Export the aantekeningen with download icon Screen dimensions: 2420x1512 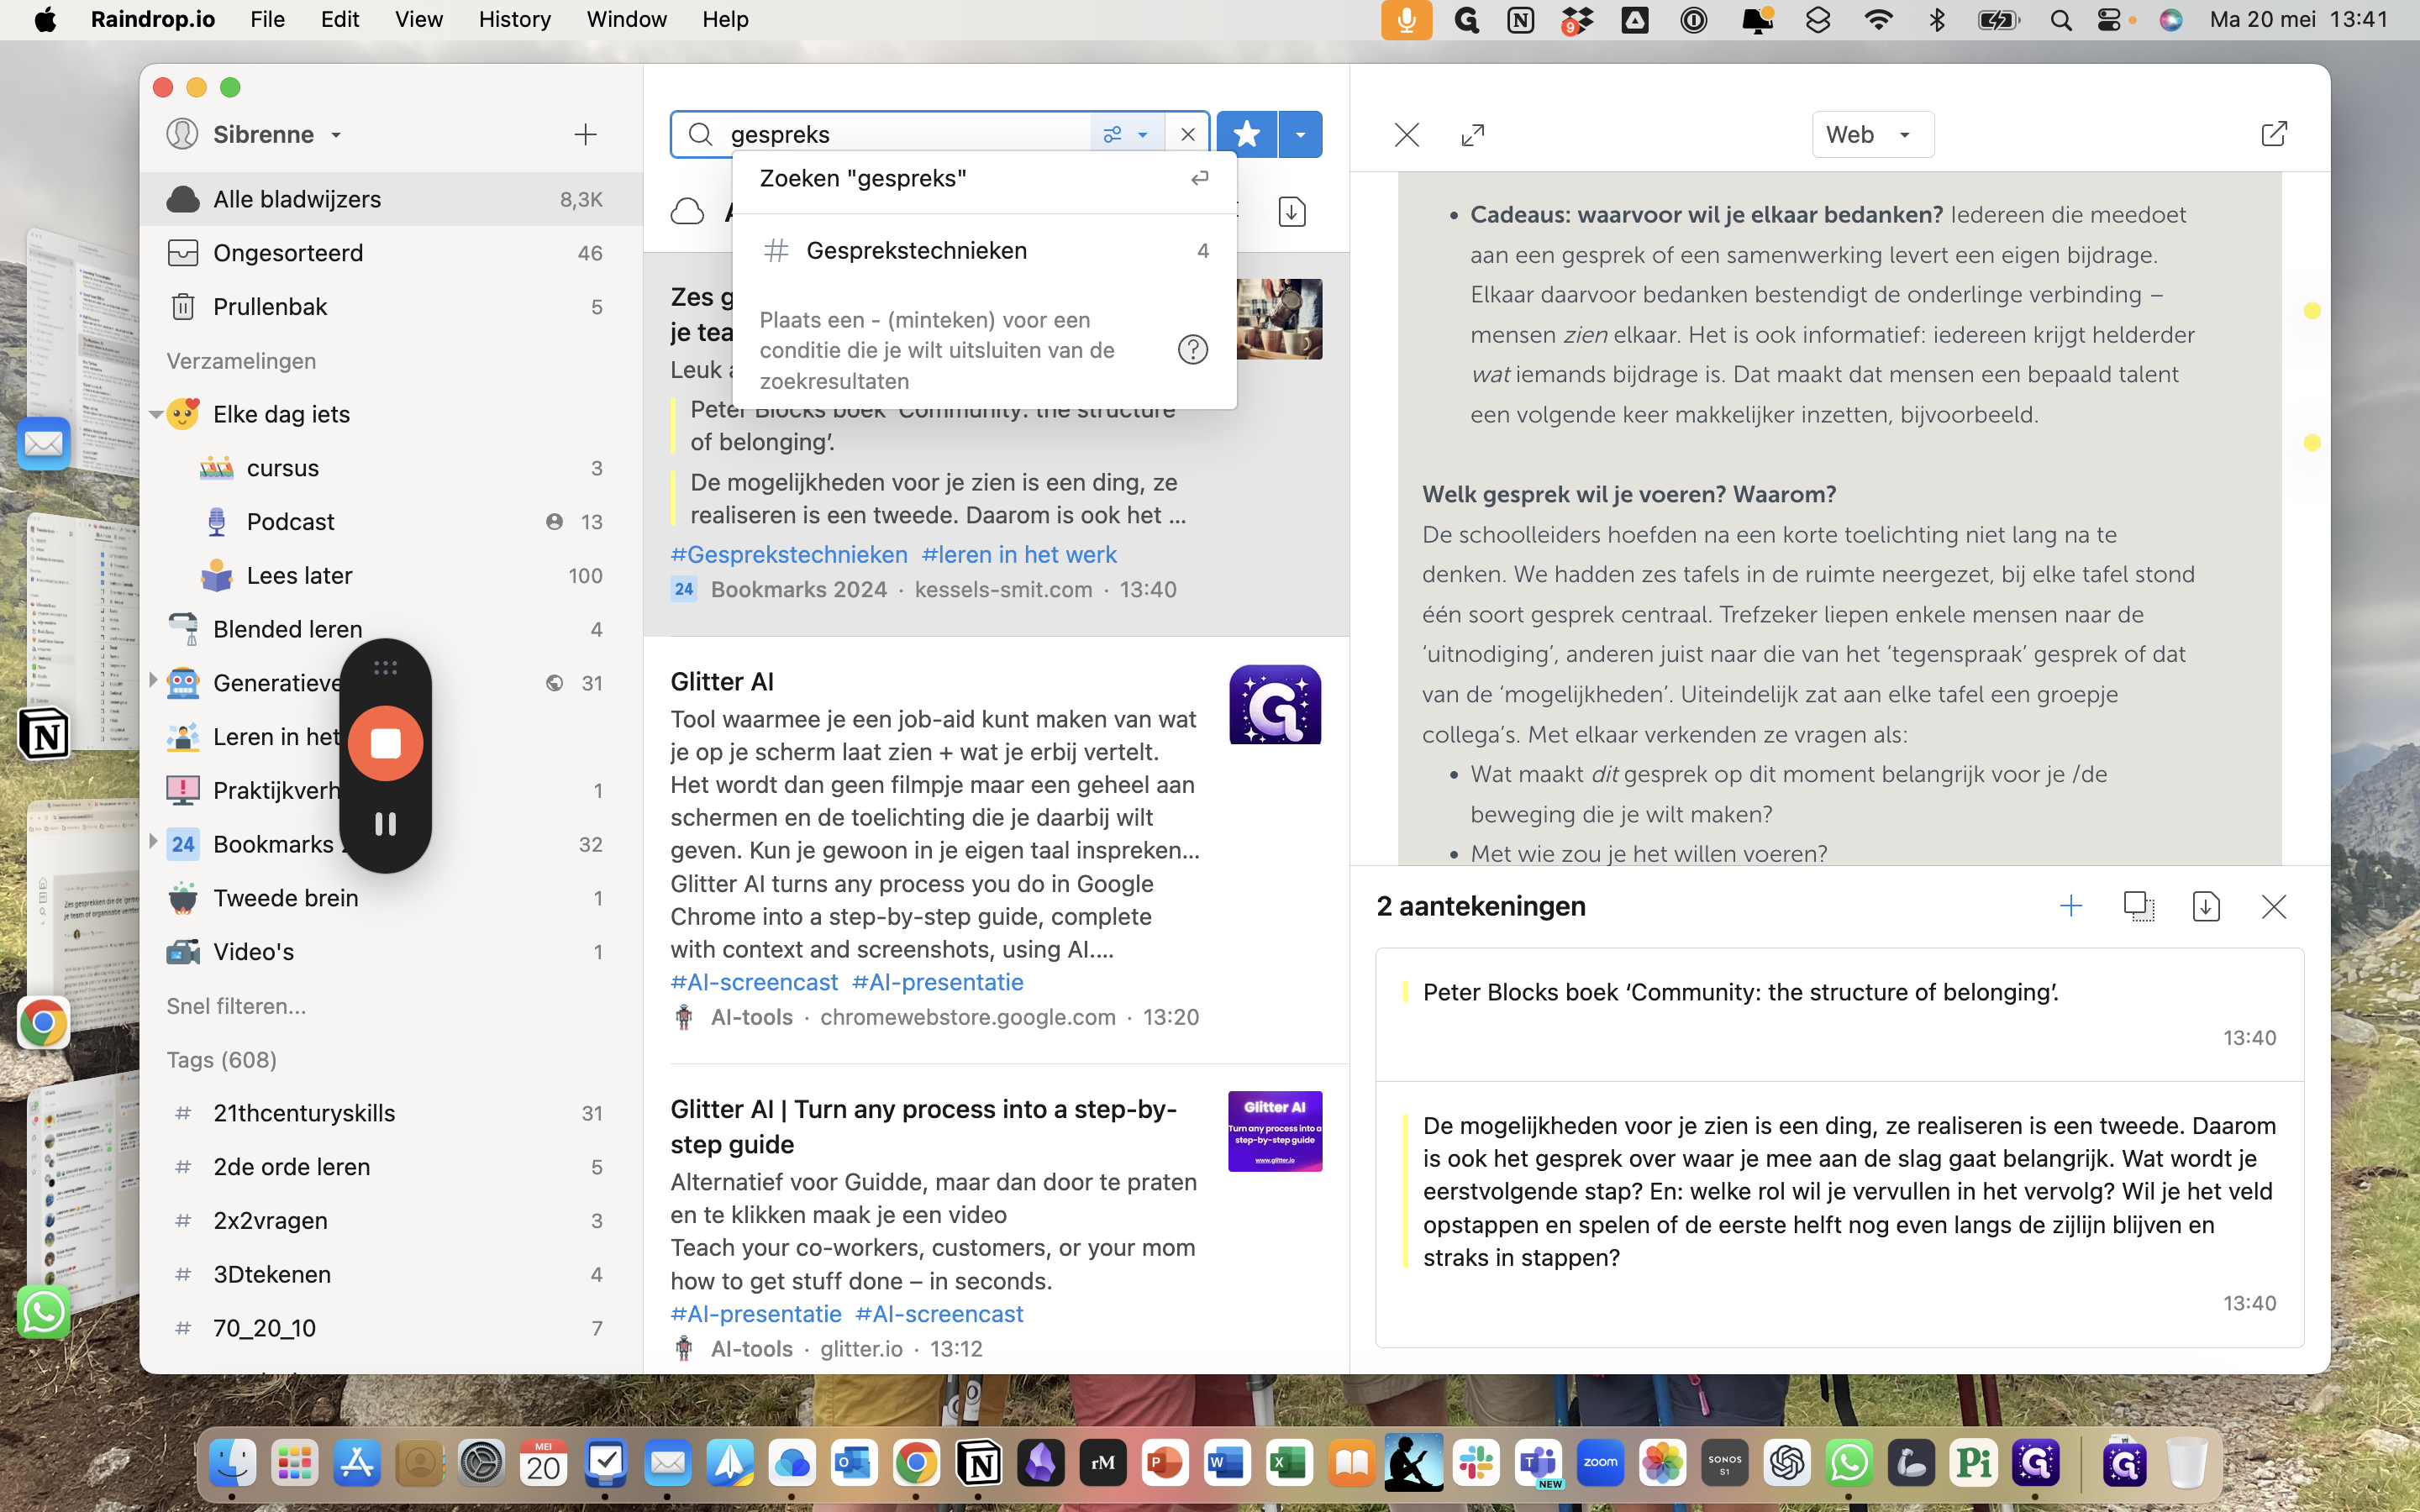pyautogui.click(x=2205, y=906)
